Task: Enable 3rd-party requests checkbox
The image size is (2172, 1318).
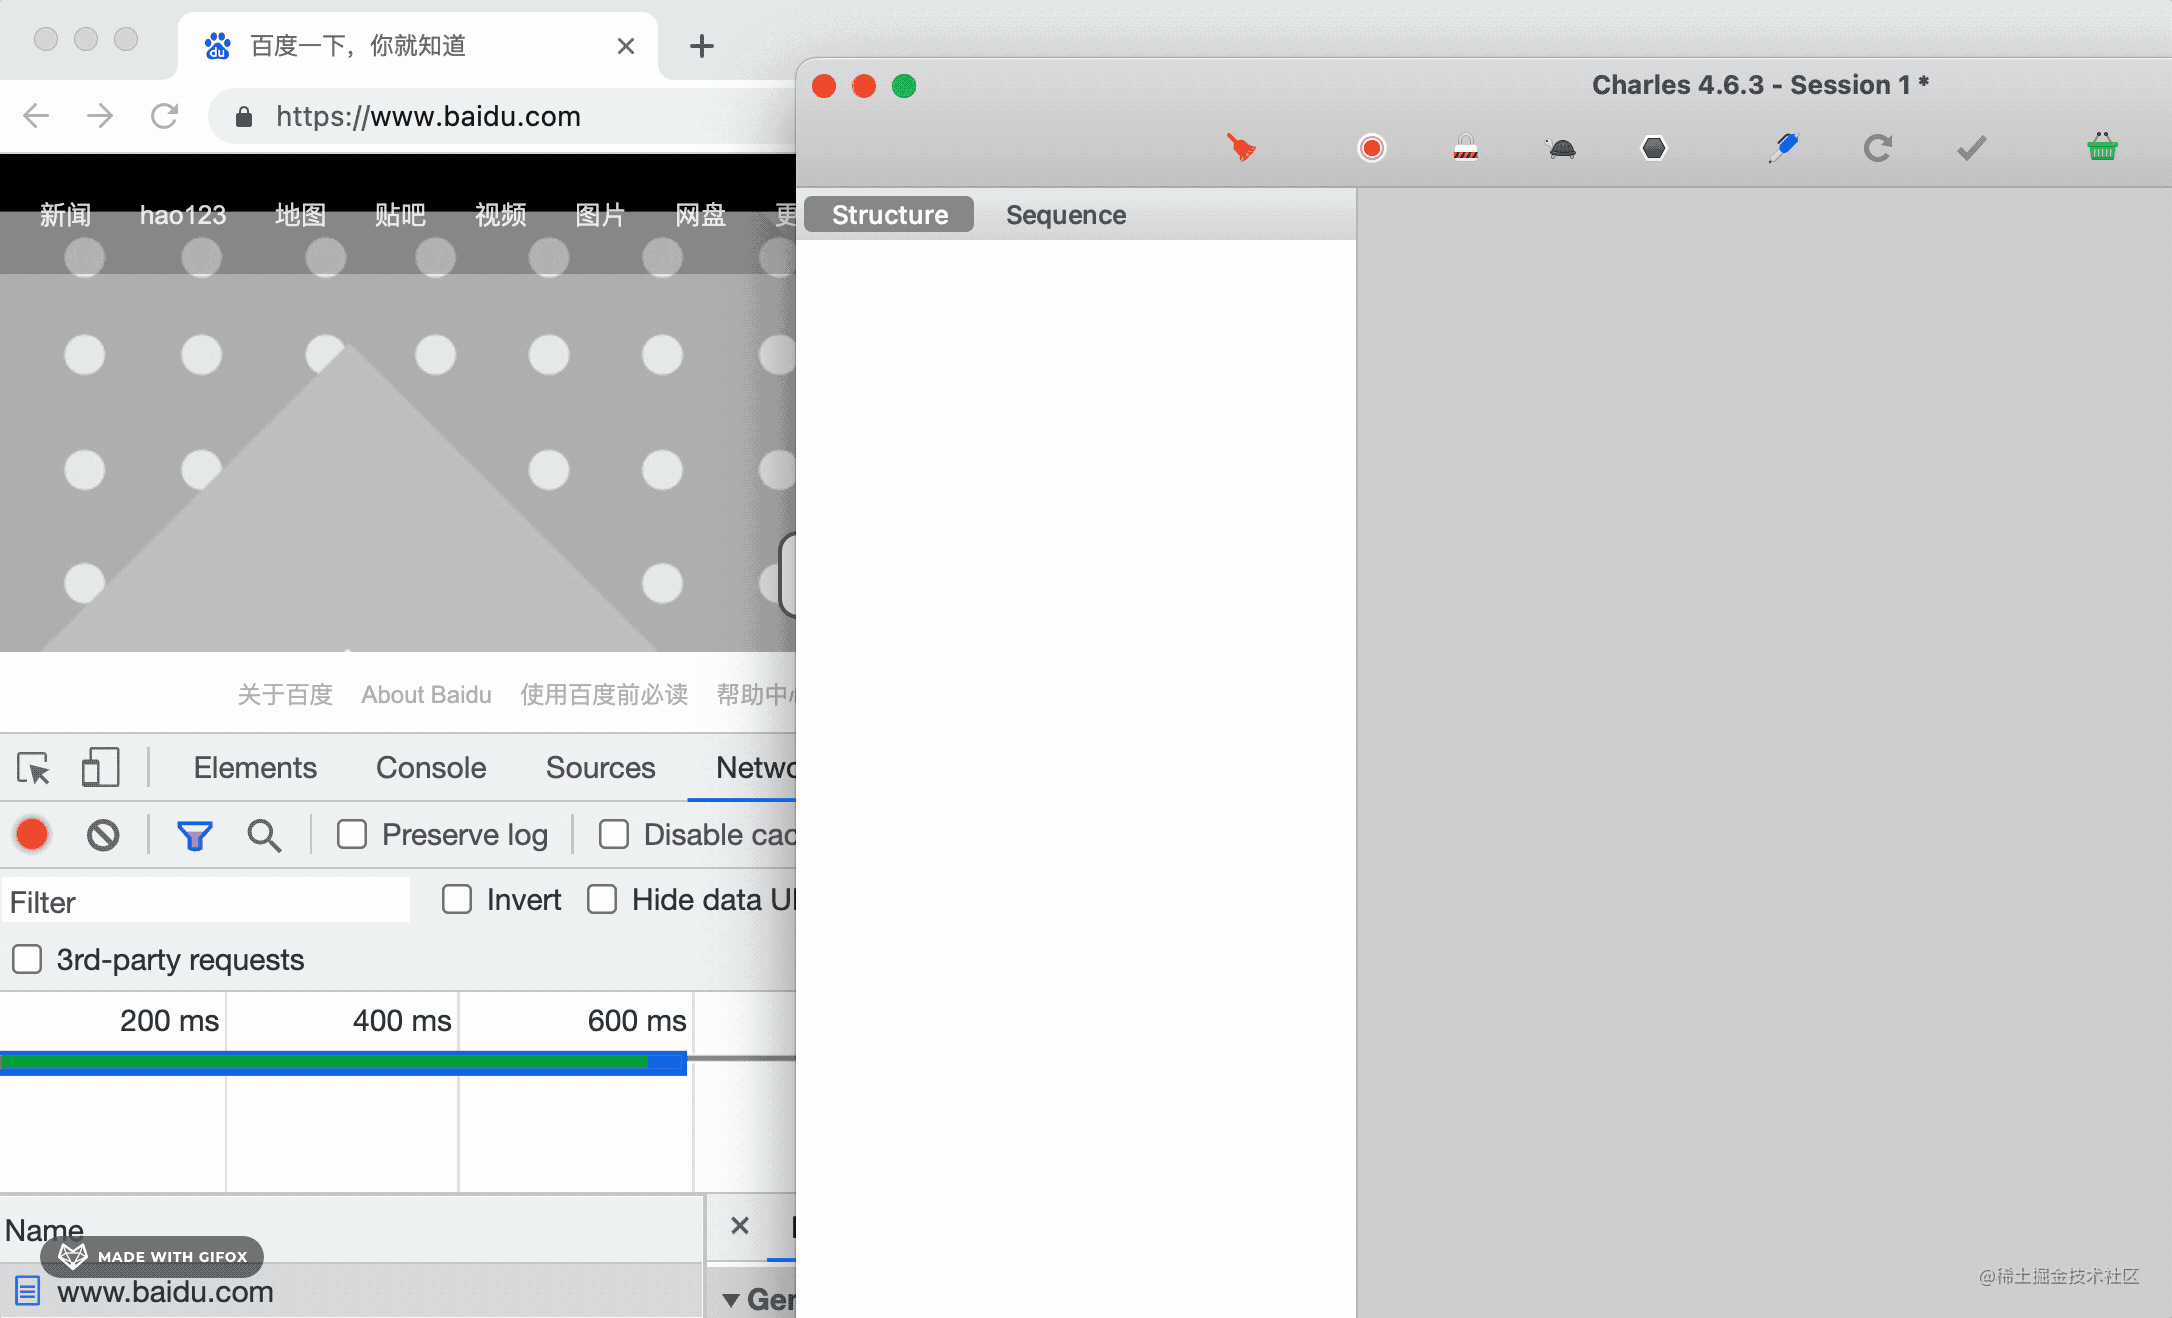Action: 27,959
